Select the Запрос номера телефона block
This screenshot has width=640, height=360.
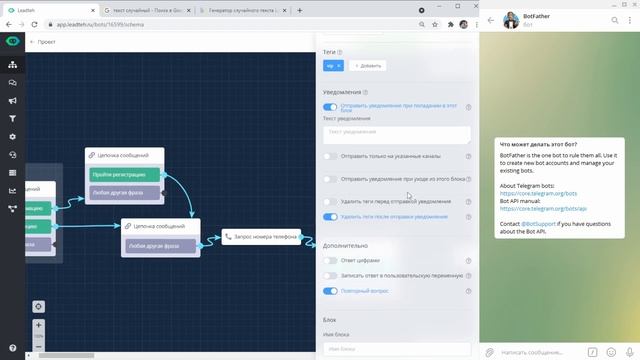coord(261,237)
